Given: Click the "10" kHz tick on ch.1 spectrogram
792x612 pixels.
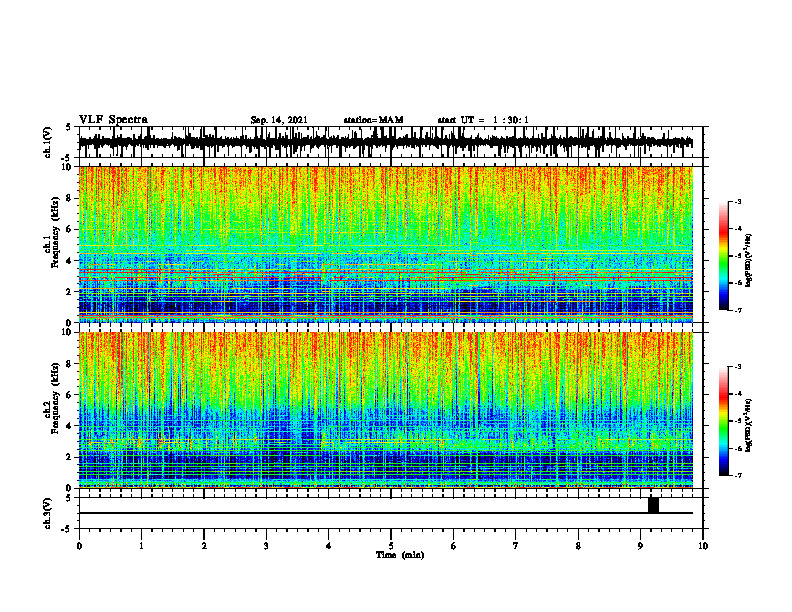Looking at the screenshot, I should (69, 167).
